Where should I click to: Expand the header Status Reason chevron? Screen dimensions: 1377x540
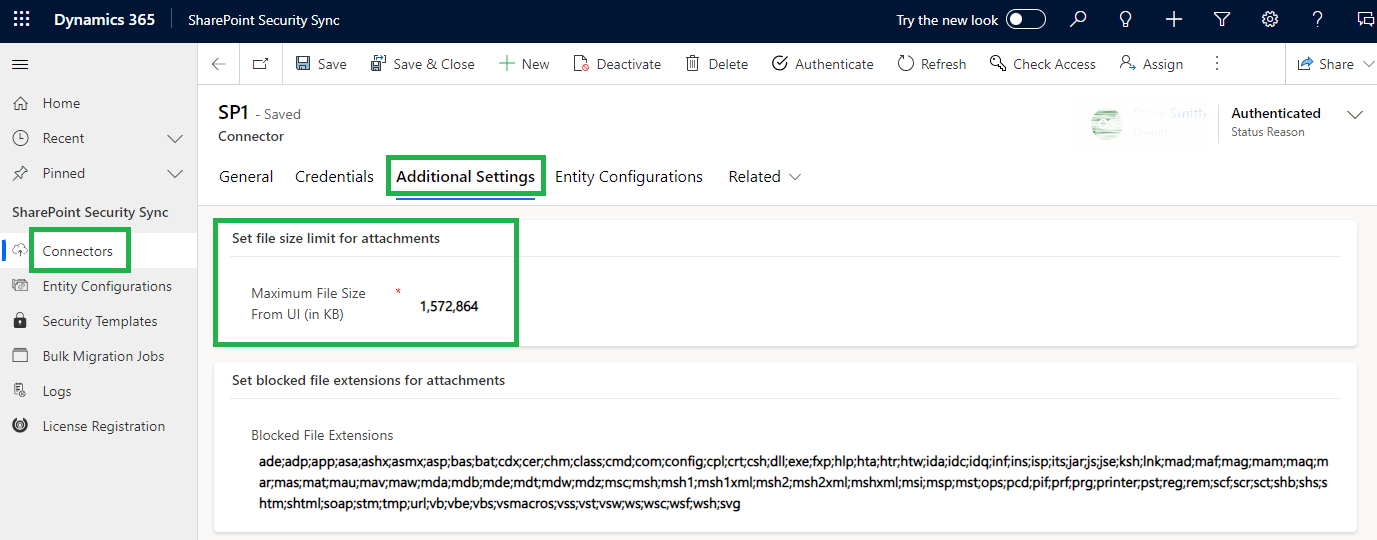coord(1355,115)
